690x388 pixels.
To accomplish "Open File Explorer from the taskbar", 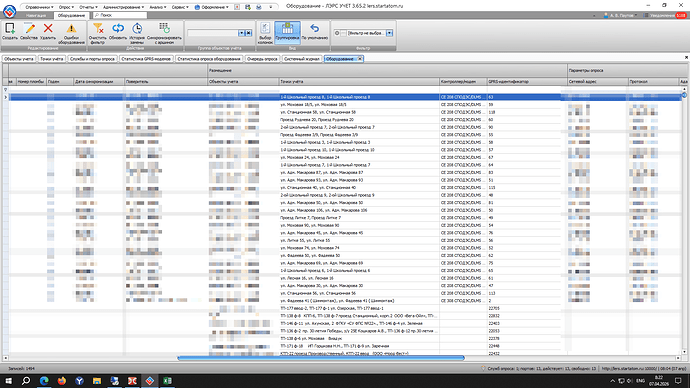I will click(x=97, y=381).
